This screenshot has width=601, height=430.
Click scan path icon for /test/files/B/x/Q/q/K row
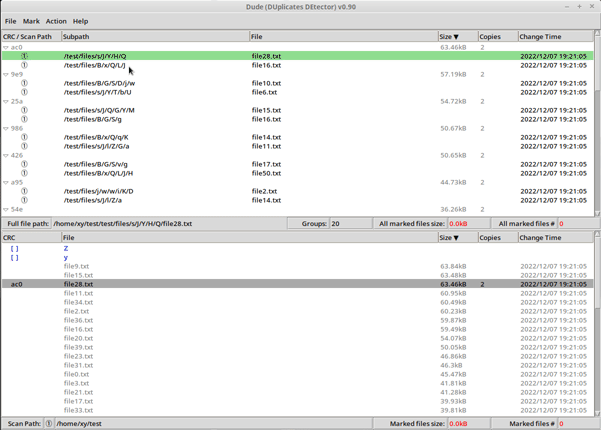[24, 137]
